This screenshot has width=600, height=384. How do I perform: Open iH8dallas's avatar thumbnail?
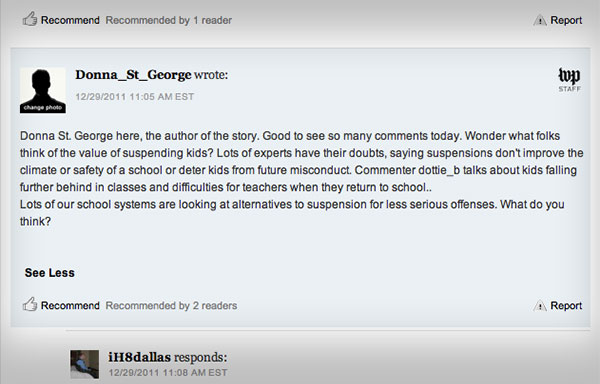coord(85,364)
